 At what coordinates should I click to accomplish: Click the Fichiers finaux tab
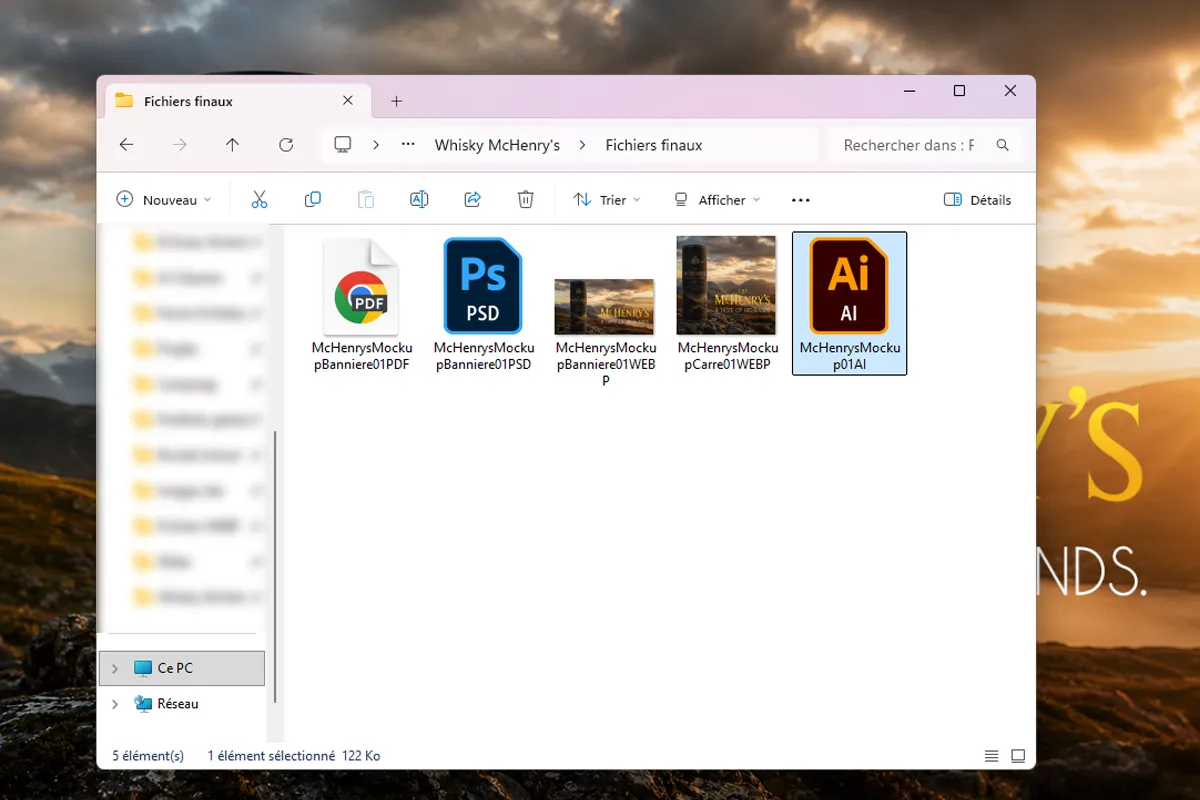pyautogui.click(x=236, y=101)
